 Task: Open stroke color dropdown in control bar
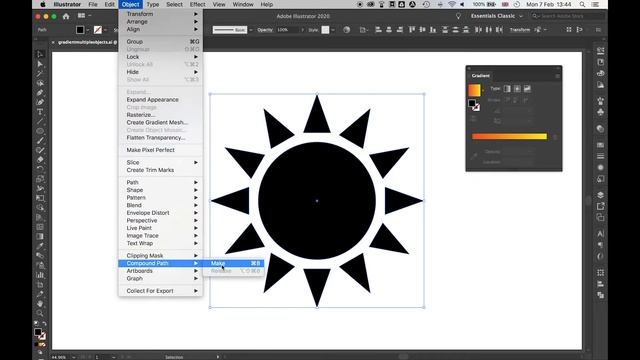tap(106, 30)
